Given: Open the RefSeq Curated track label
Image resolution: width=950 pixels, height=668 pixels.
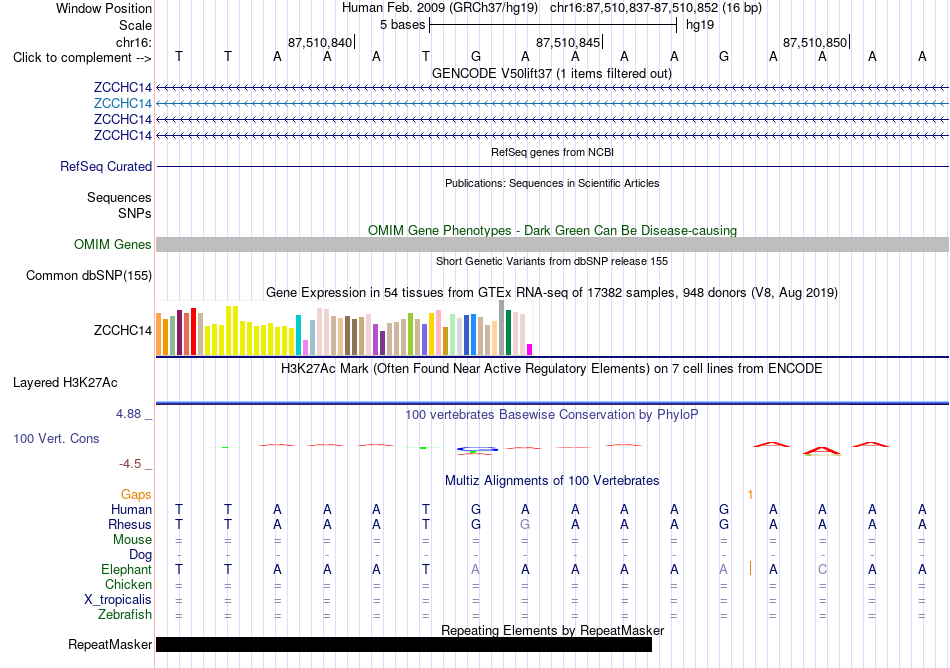Looking at the screenshot, I should click(x=105, y=167).
